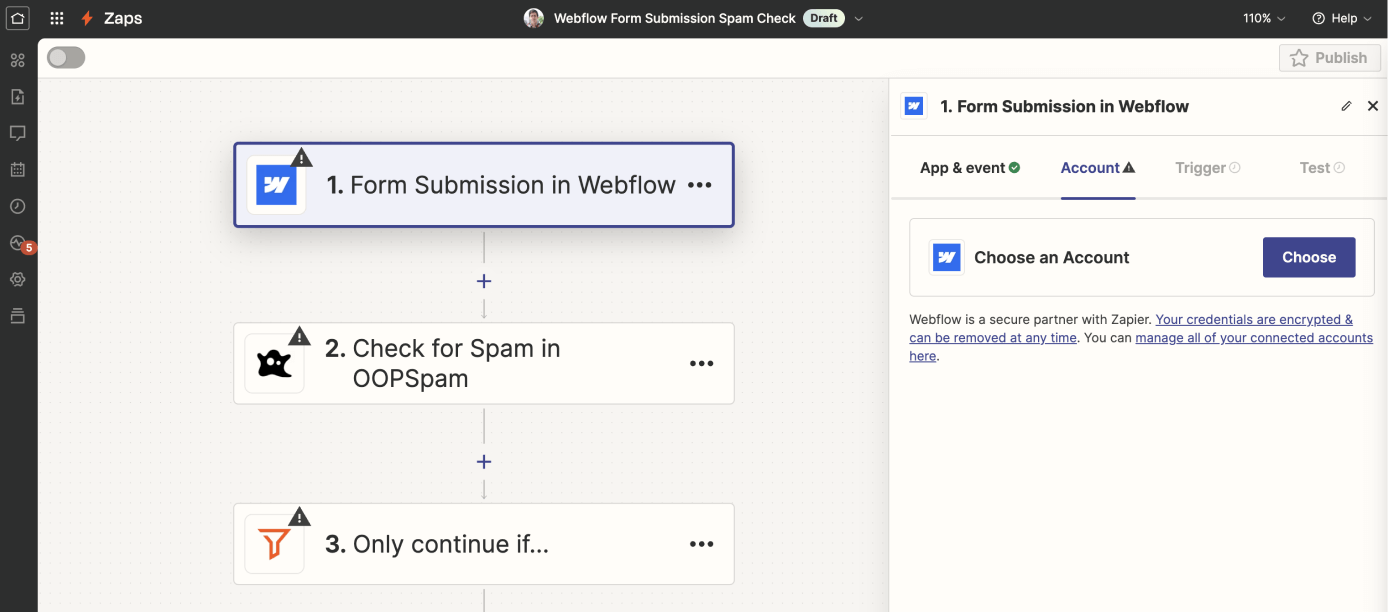This screenshot has height=612, width=1388.
Task: Turn on the Zap on/off switch
Action: 66,58
